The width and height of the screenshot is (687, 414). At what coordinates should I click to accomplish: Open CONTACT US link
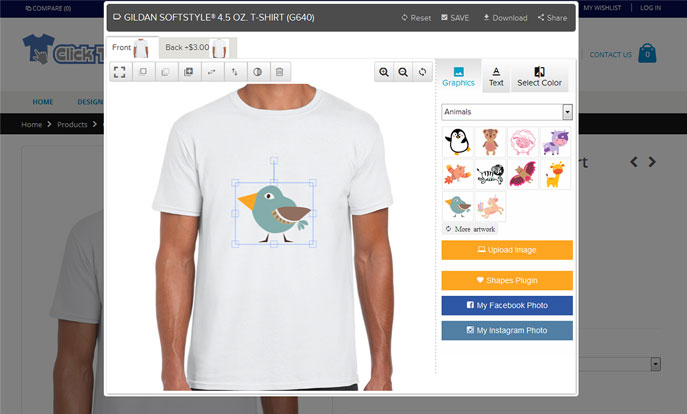(610, 55)
